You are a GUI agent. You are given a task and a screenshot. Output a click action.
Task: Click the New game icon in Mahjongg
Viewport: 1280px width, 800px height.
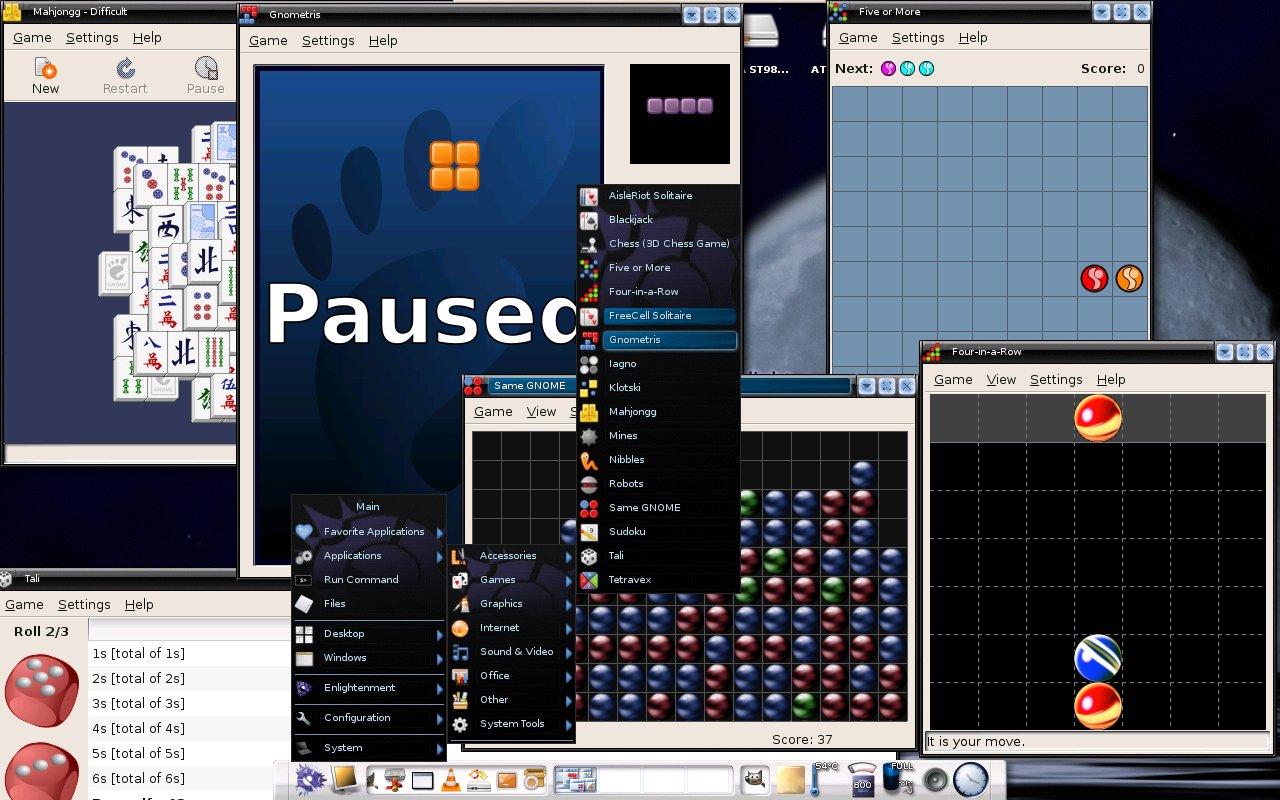click(45, 68)
